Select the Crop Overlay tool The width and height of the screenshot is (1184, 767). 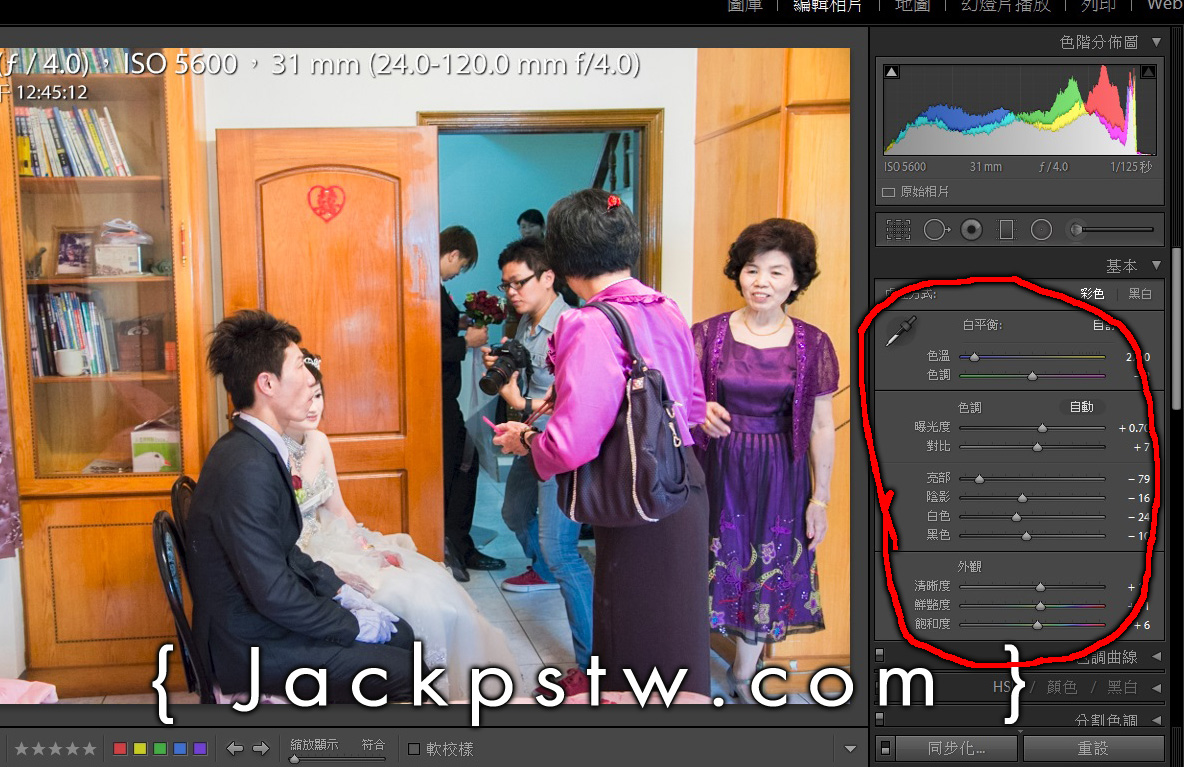[x=898, y=230]
